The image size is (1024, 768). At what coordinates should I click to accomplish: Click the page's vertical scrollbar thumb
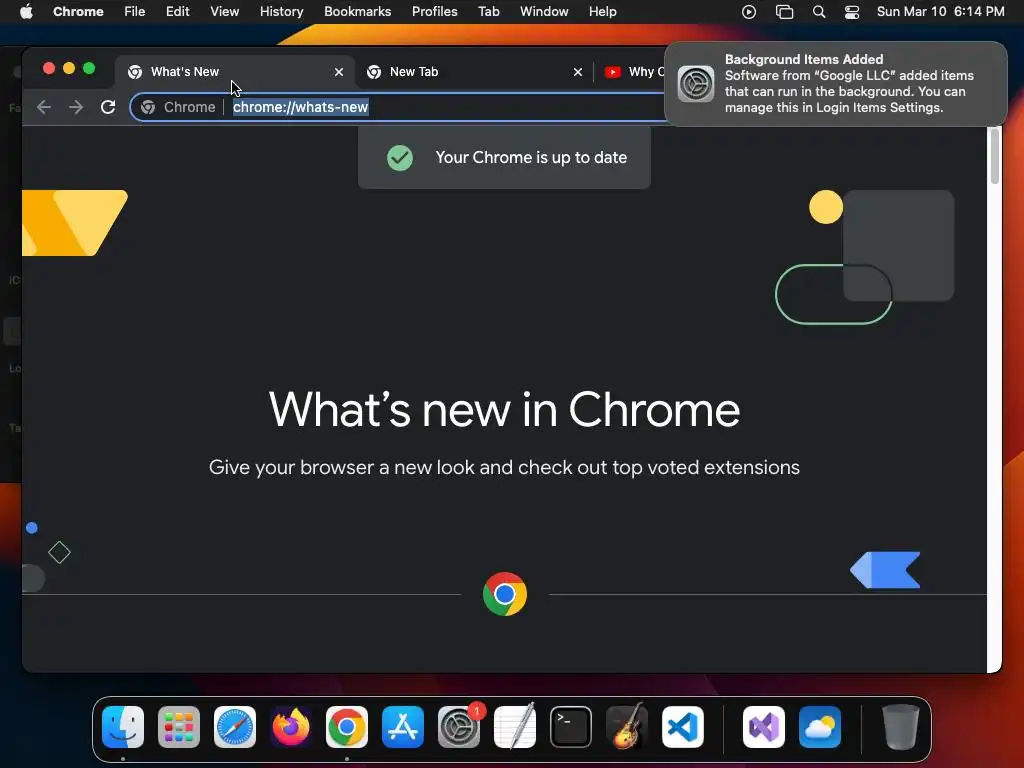click(994, 156)
